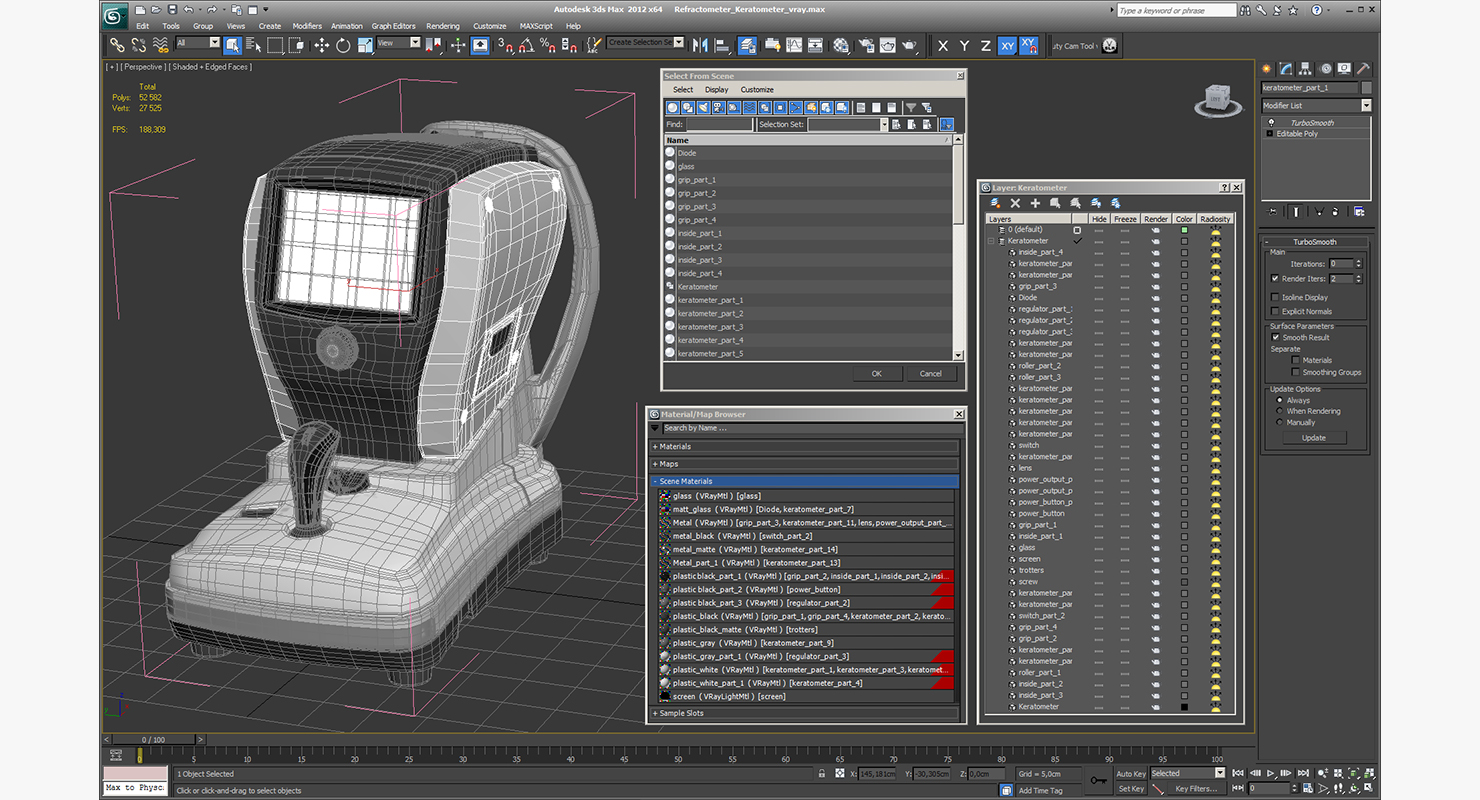This screenshot has height=800, width=1480.
Task: Click the Render Production teapot icon
Action: [908, 45]
